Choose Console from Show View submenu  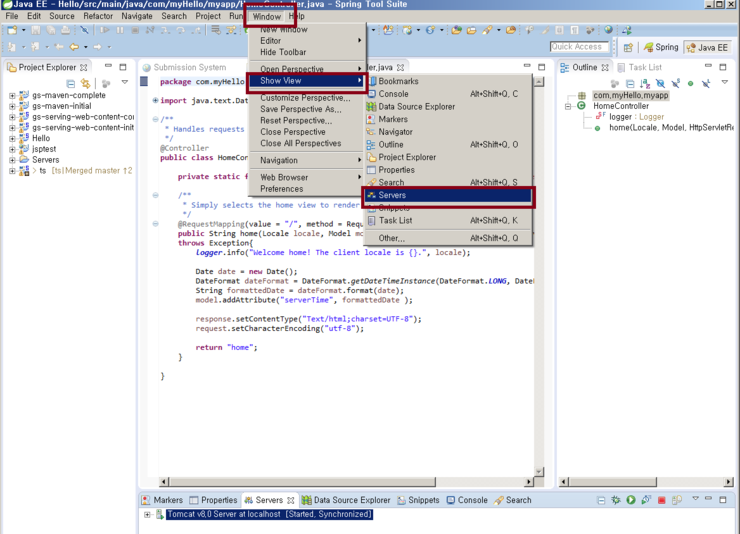click(x=448, y=94)
